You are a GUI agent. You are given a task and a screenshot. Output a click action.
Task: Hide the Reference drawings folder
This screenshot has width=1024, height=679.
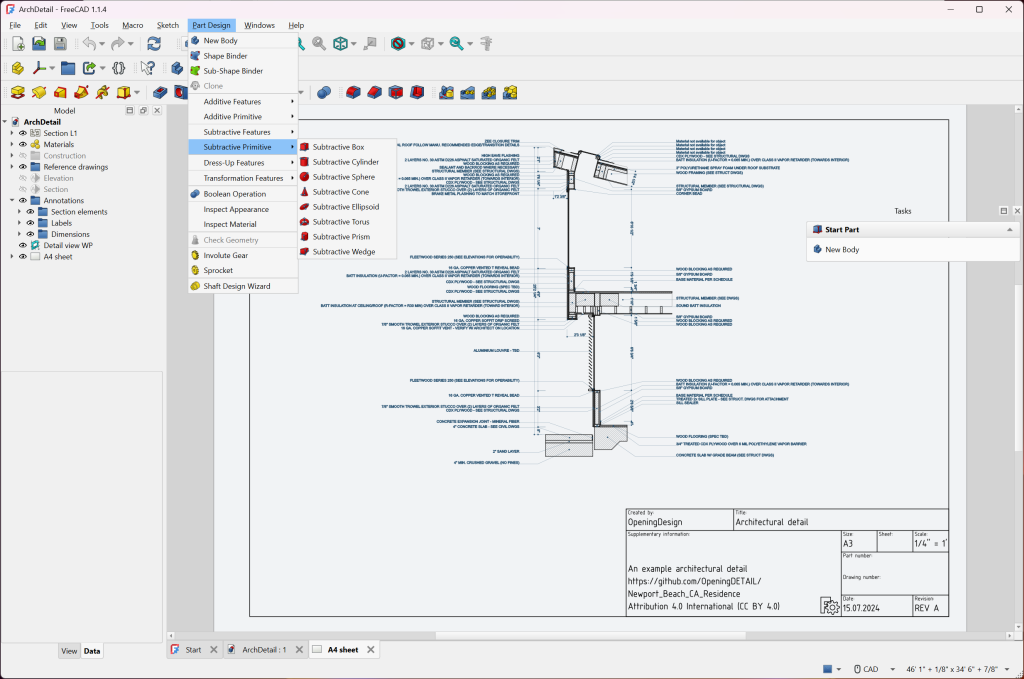[x=23, y=166]
